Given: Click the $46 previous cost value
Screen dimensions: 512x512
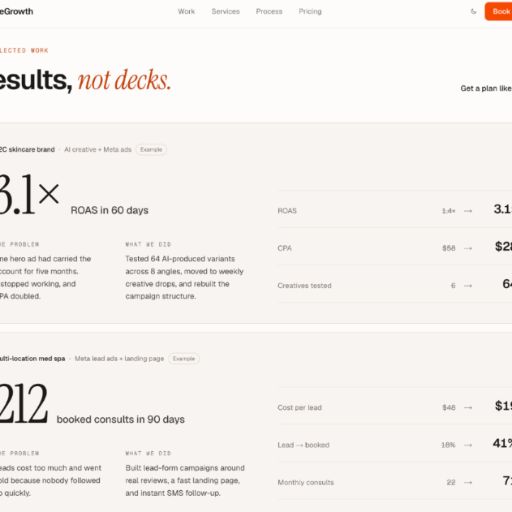Looking at the screenshot, I should pos(449,407).
